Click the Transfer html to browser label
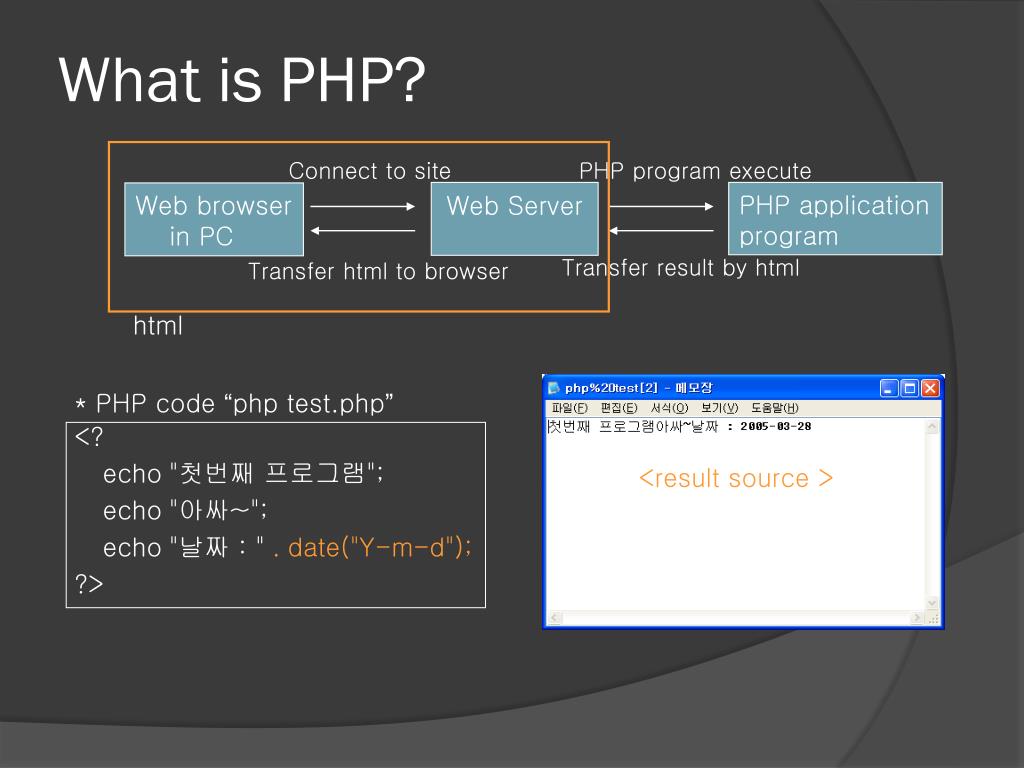Viewport: 1024px width, 768px height. (x=377, y=272)
